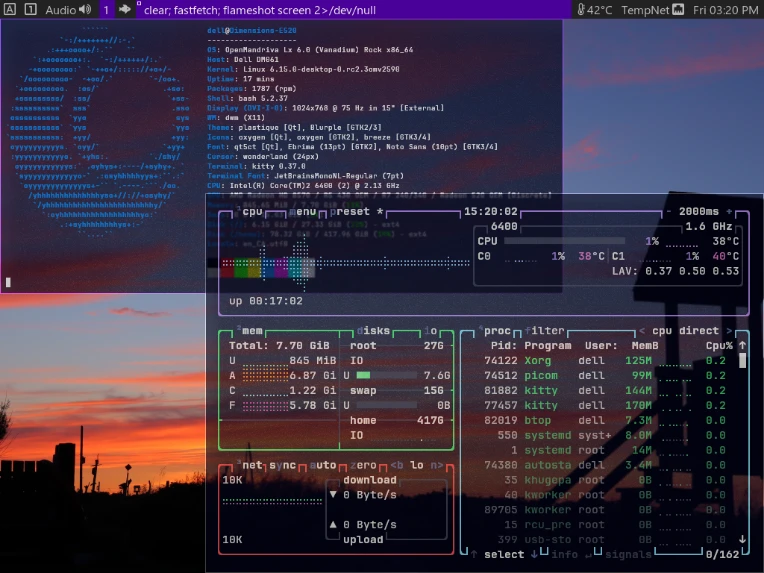Click the green color block in fastfetch

[x=241, y=268]
